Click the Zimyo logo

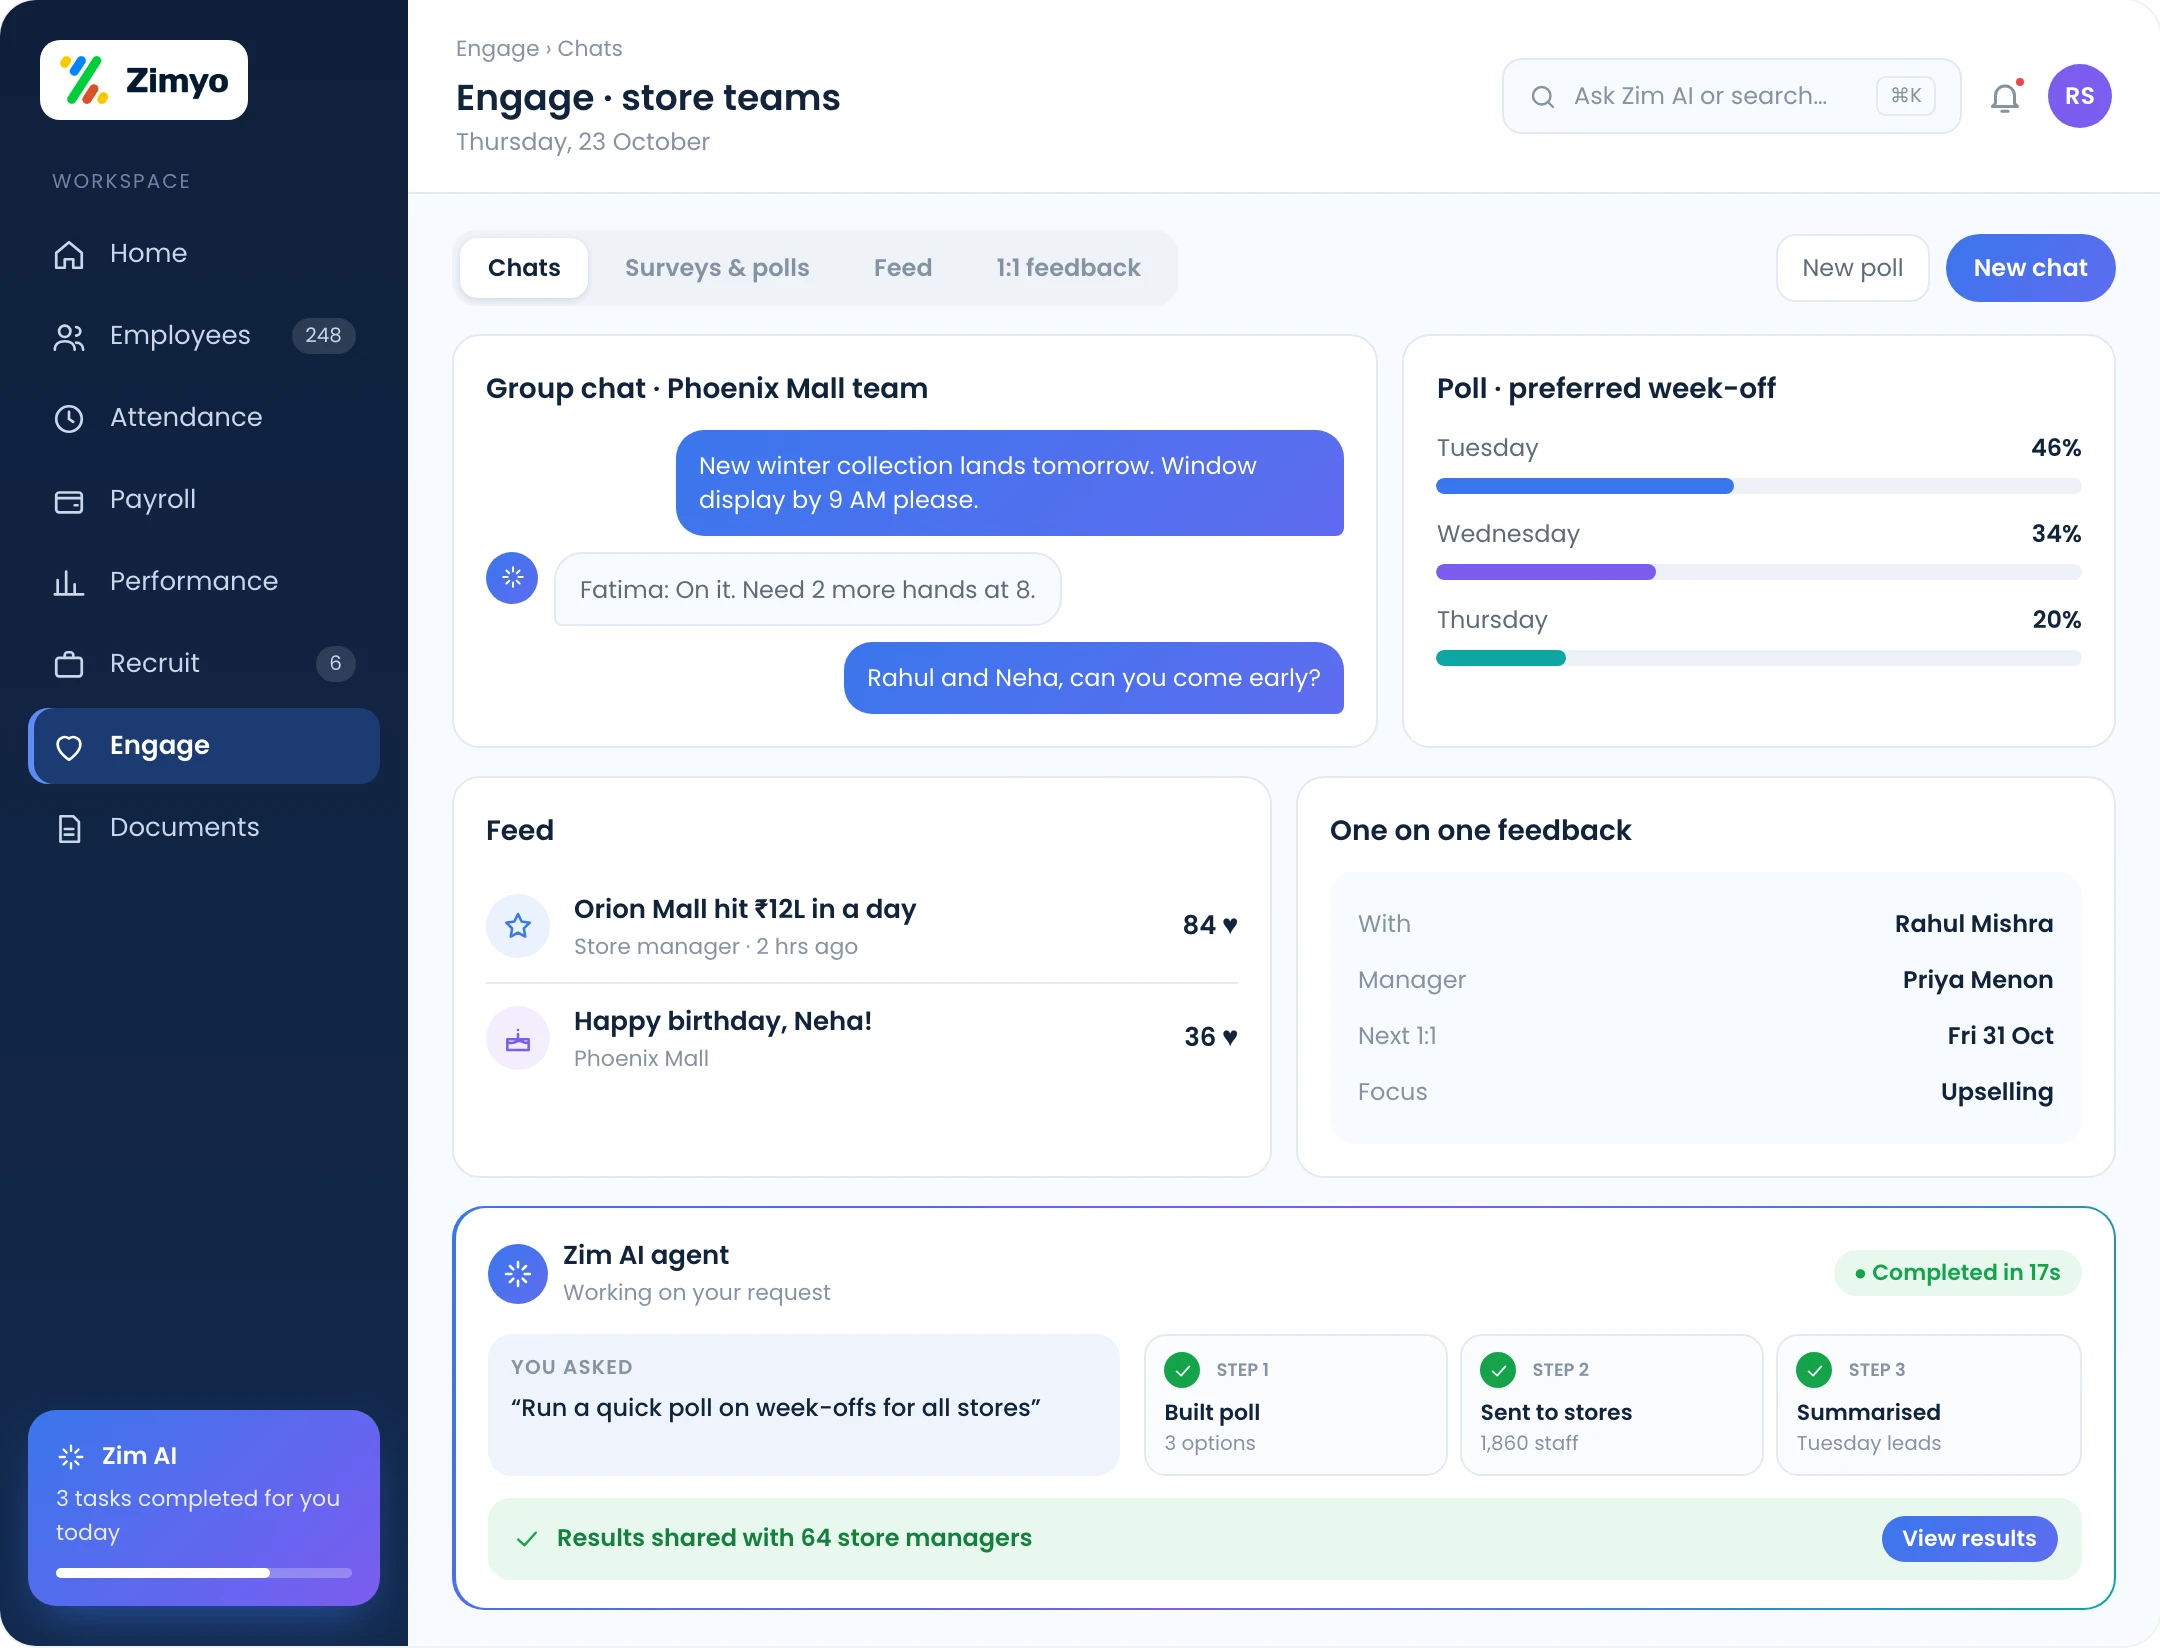[x=144, y=80]
